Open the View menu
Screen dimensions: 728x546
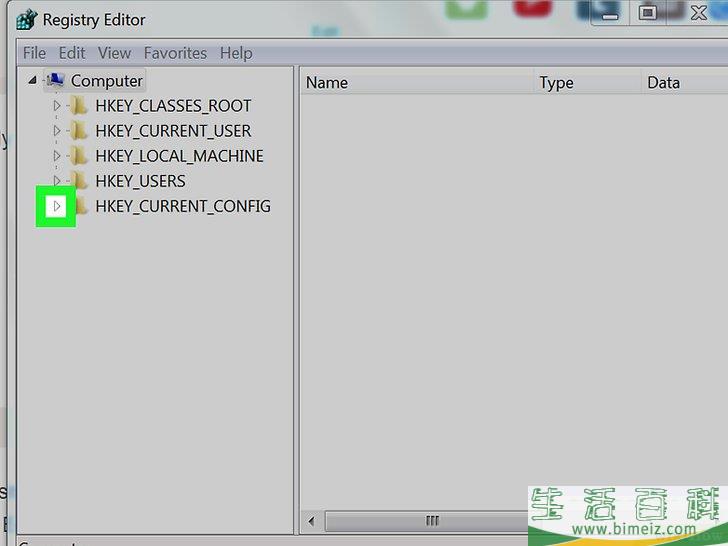tap(114, 53)
